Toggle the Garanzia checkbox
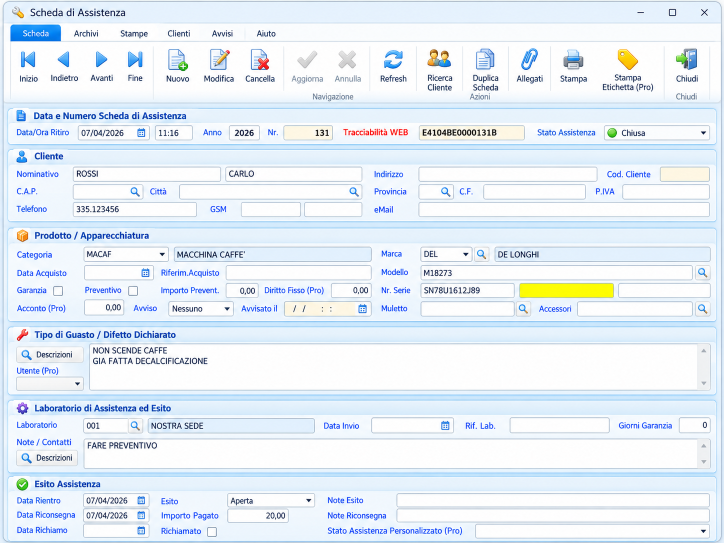724x543 pixels. point(58,291)
